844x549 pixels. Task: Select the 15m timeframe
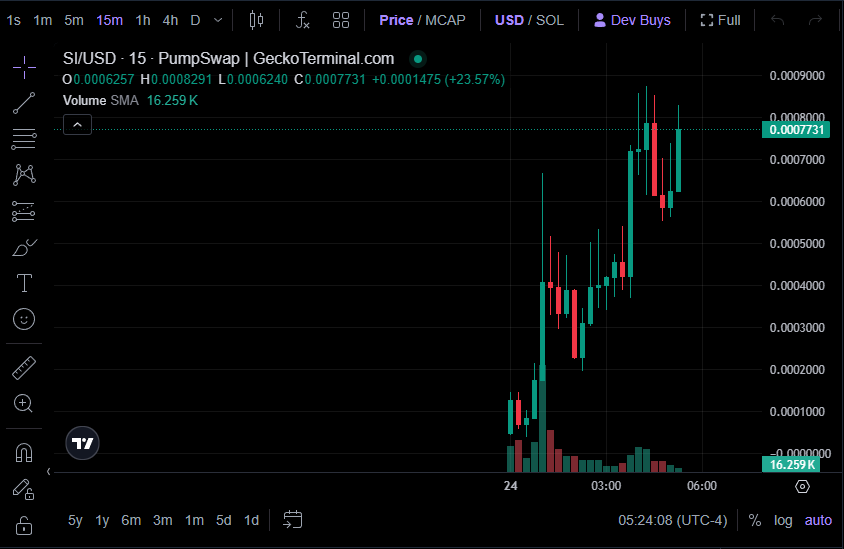click(x=109, y=20)
